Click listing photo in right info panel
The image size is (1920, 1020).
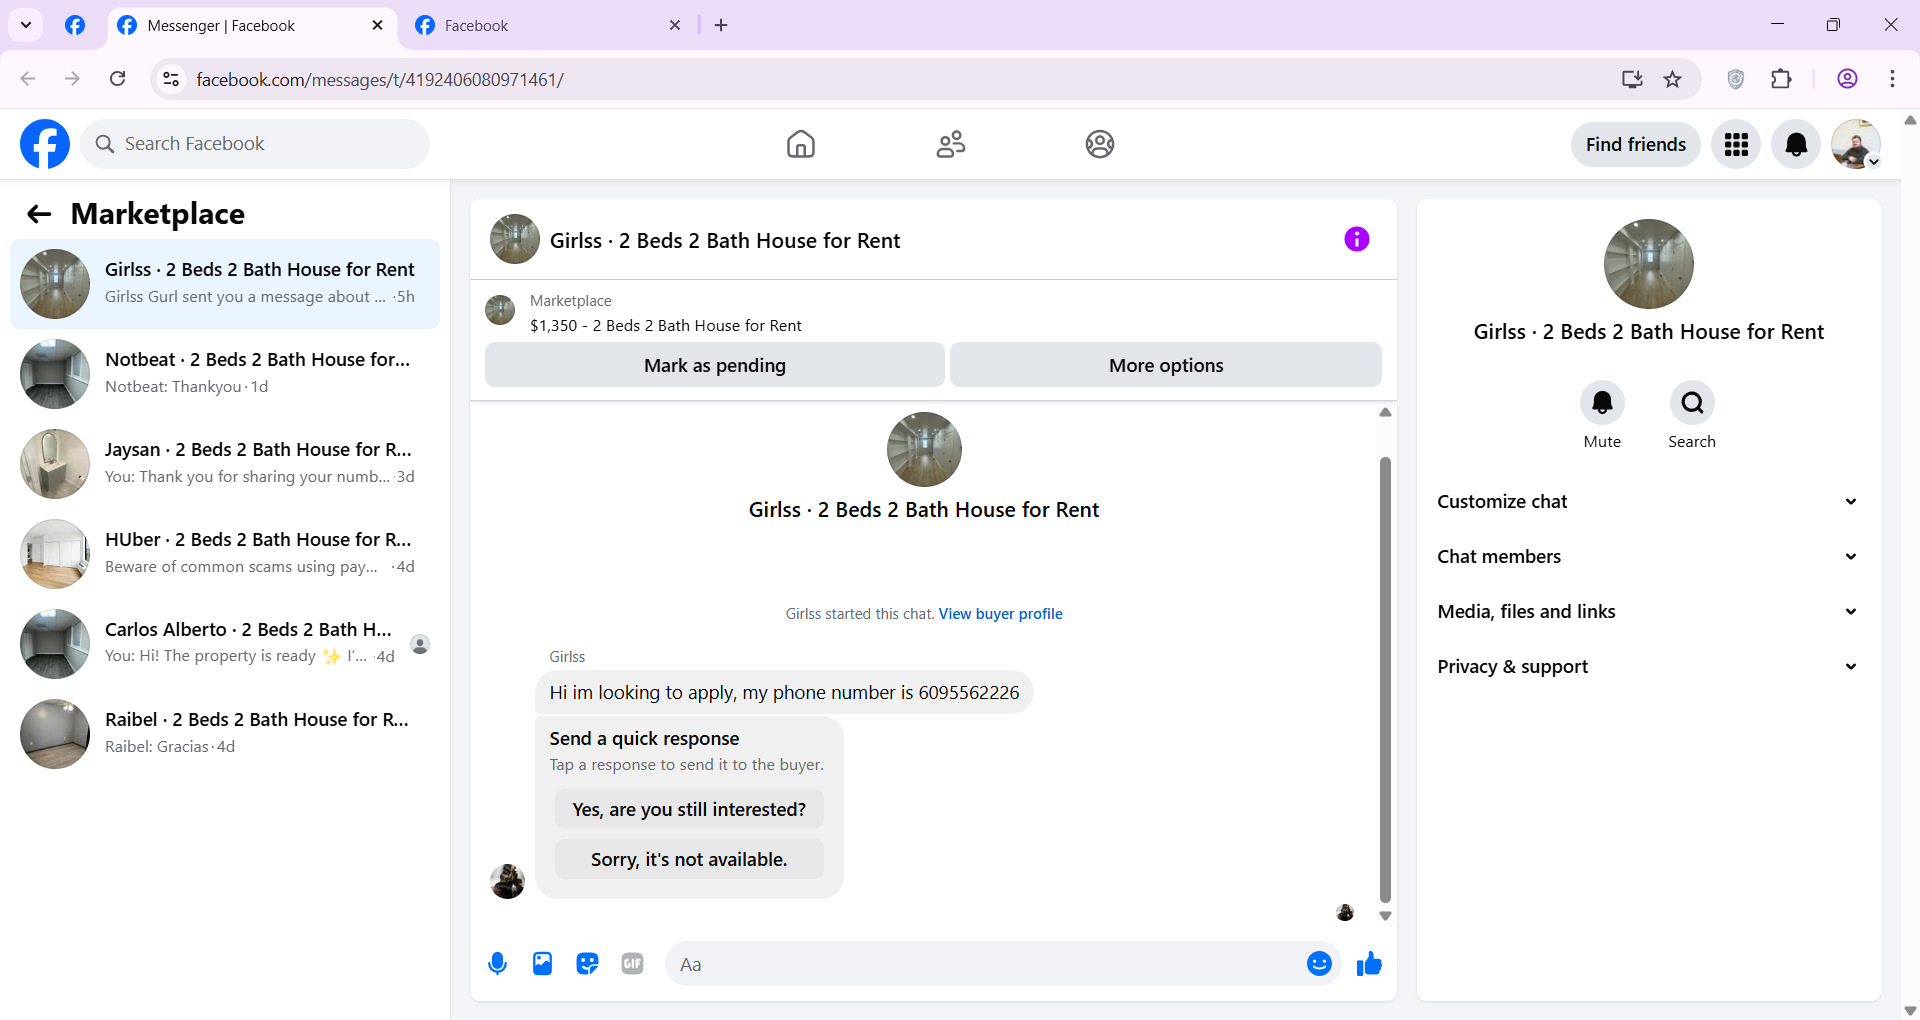point(1648,264)
